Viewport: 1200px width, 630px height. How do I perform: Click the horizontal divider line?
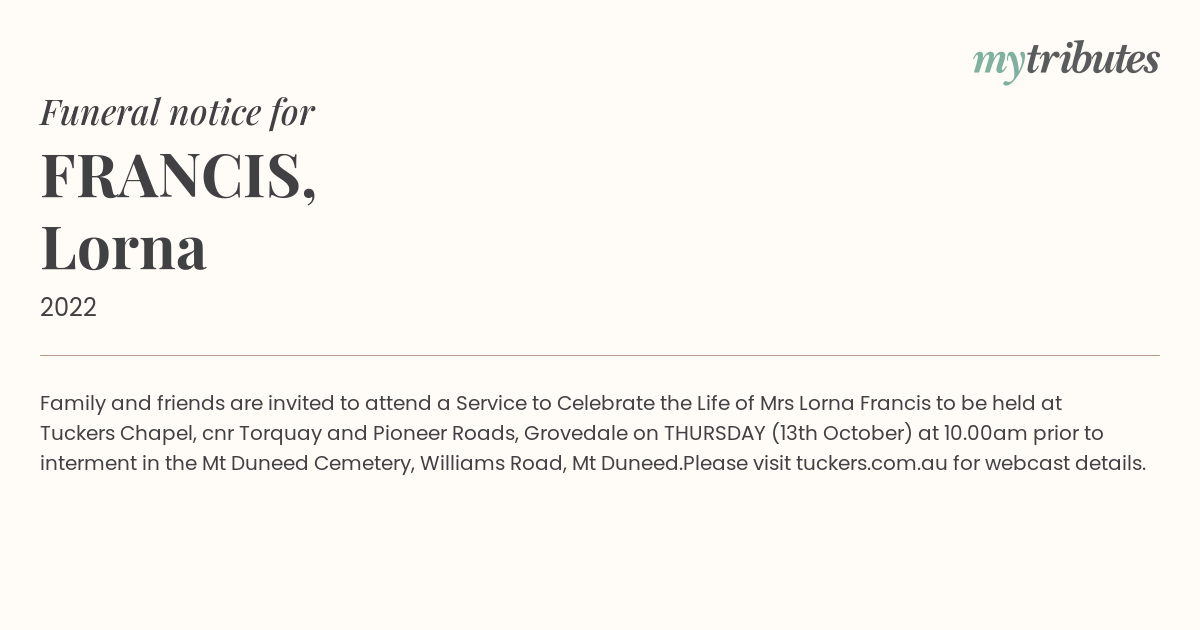600,355
